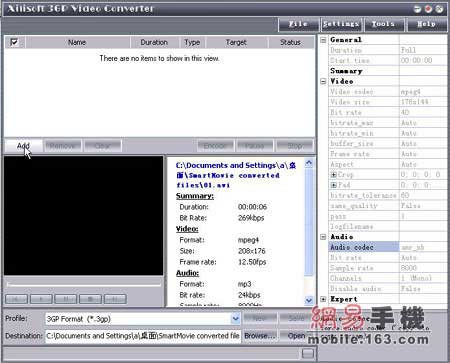Select the Audio codec property row
Viewport: 450px width, 363px height.
tap(388, 247)
